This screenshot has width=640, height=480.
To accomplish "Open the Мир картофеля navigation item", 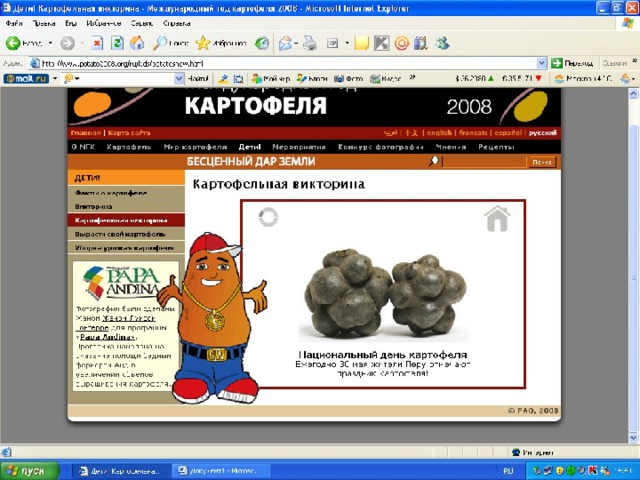I will (195, 147).
